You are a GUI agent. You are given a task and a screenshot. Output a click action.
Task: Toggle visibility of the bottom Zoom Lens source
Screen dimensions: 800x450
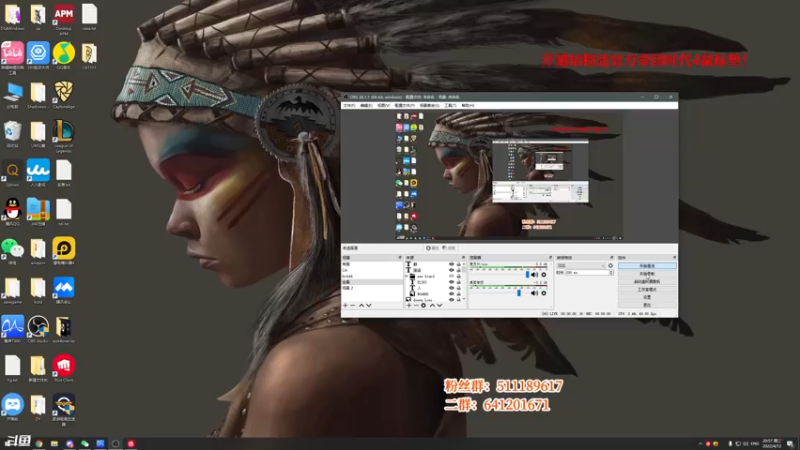pyautogui.click(x=451, y=299)
